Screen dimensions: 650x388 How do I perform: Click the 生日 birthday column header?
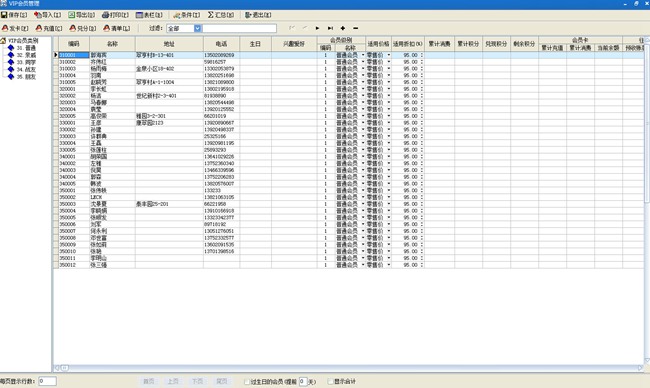[x=255, y=44]
